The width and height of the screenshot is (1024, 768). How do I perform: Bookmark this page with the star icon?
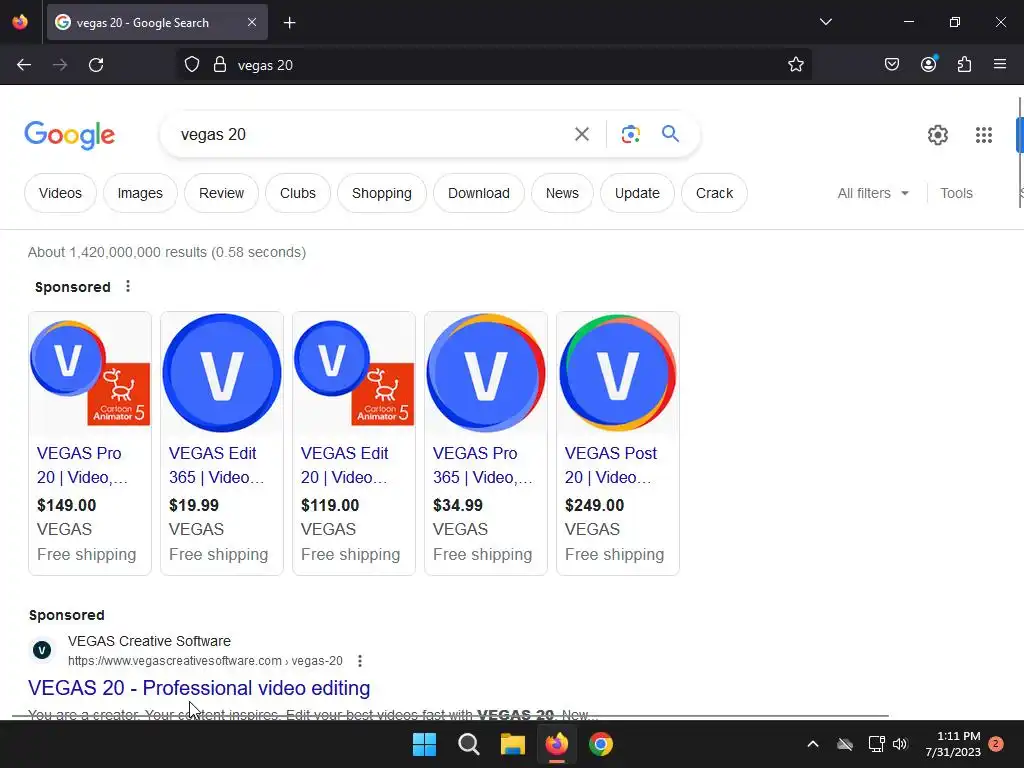[x=795, y=65]
